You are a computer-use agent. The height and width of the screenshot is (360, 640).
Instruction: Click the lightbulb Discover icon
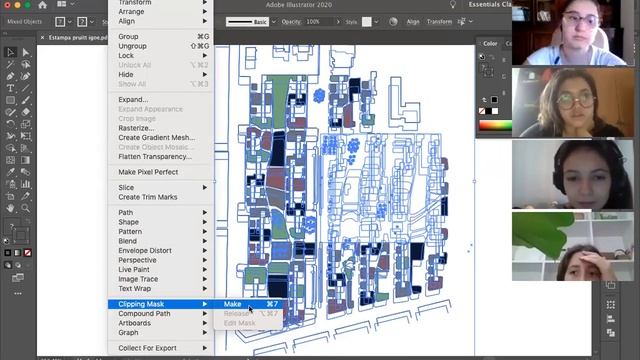452,4
